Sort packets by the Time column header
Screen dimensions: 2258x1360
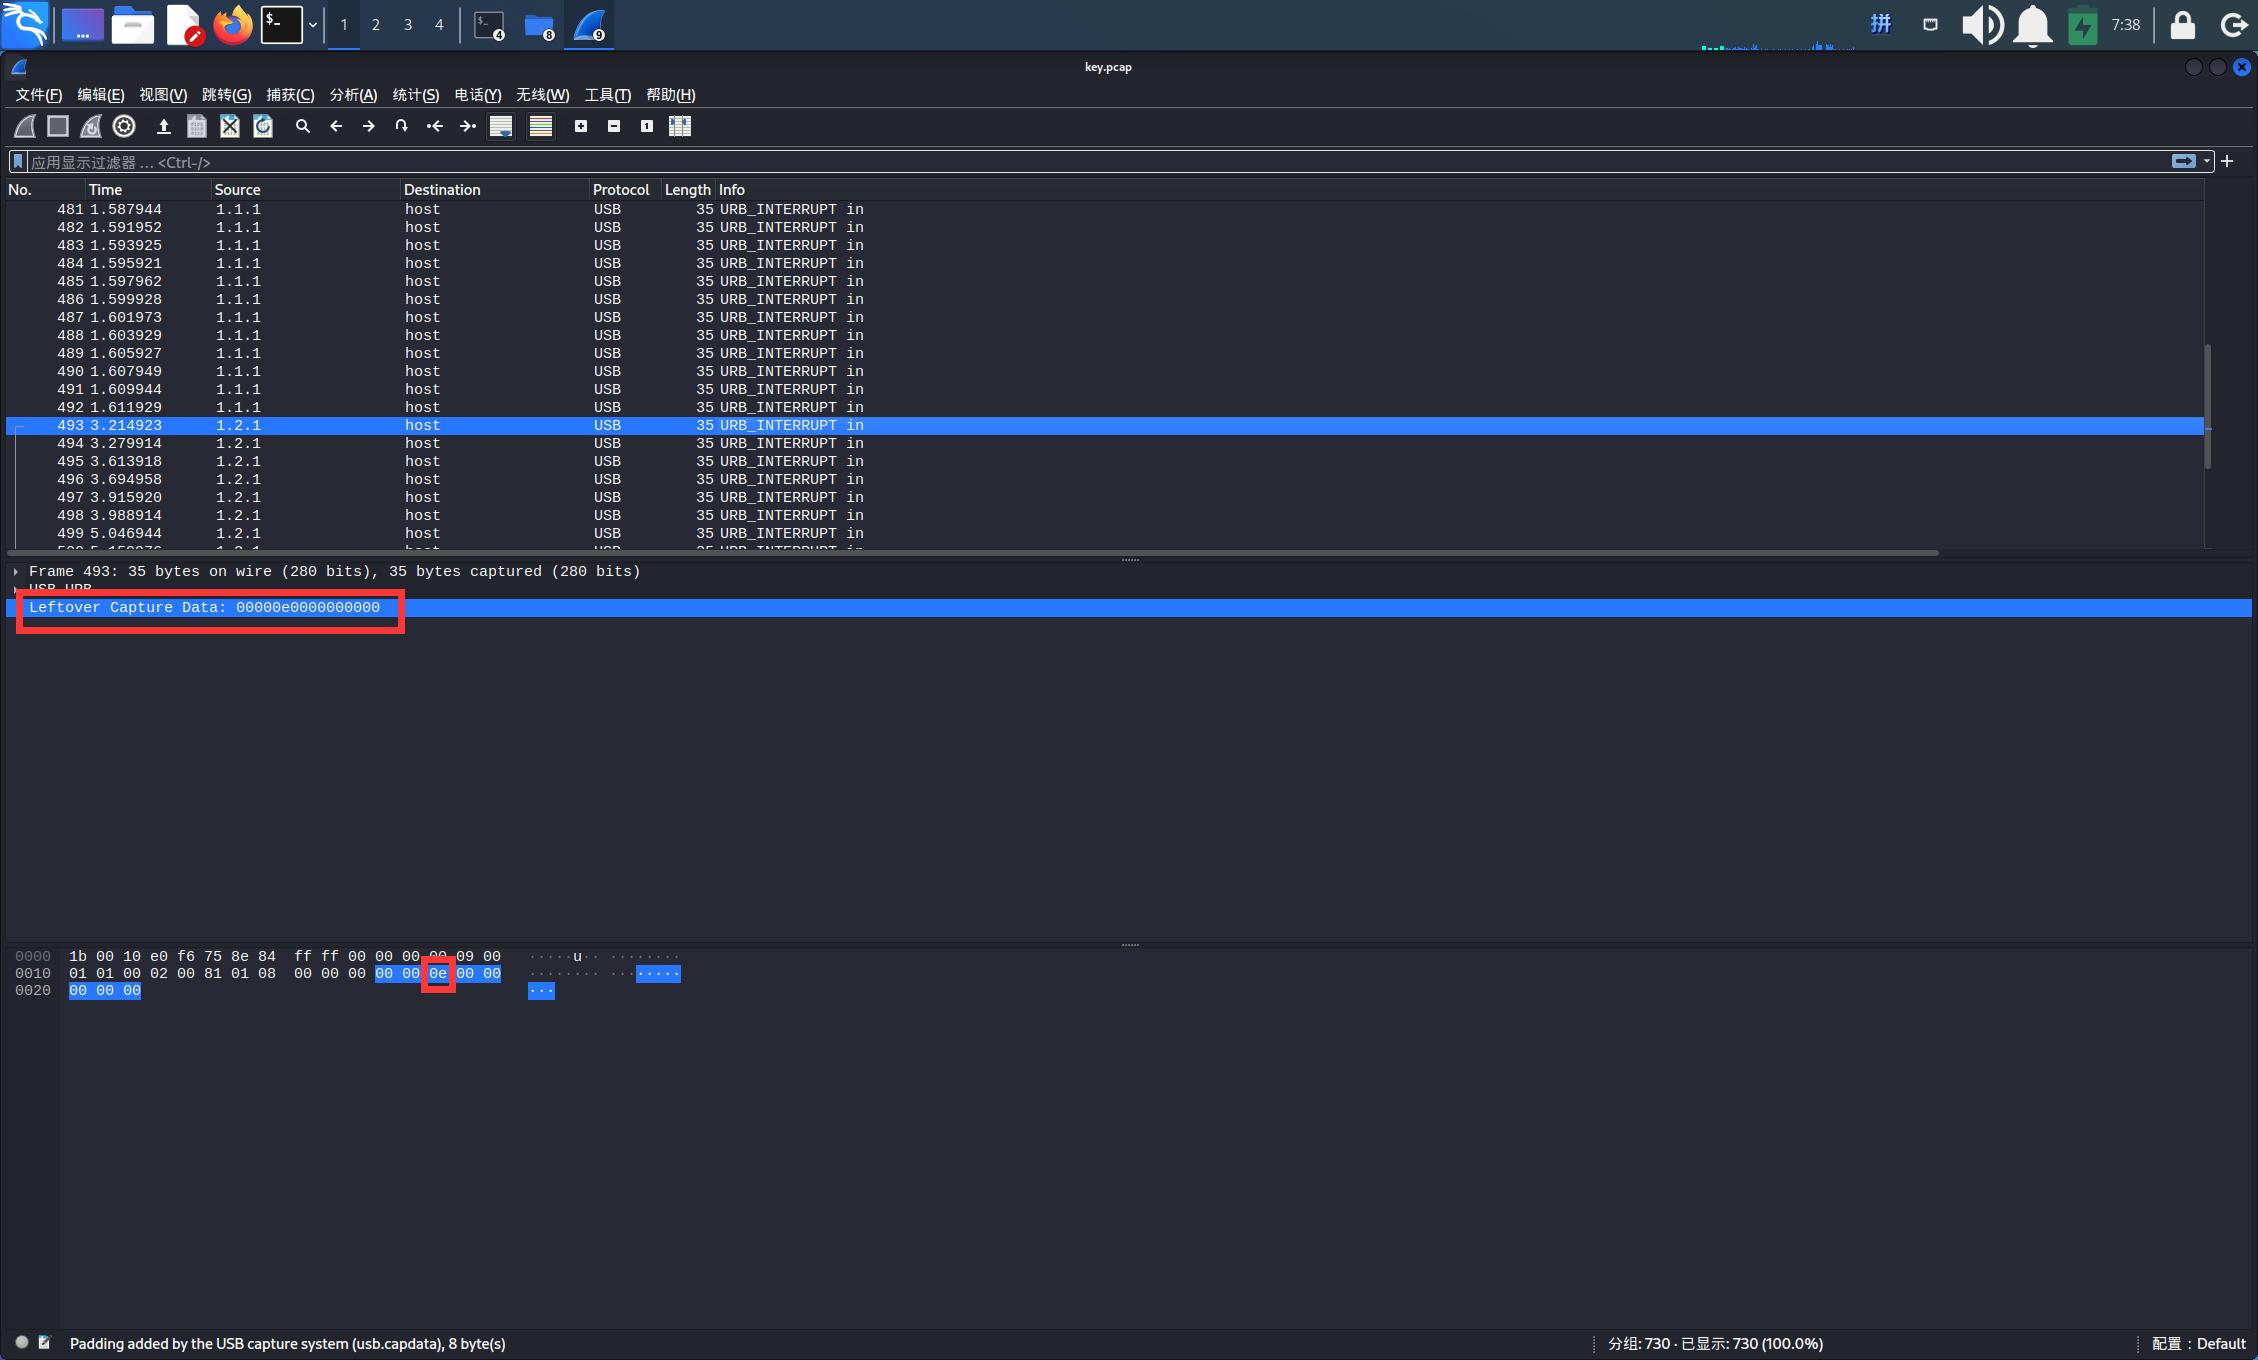[148, 190]
